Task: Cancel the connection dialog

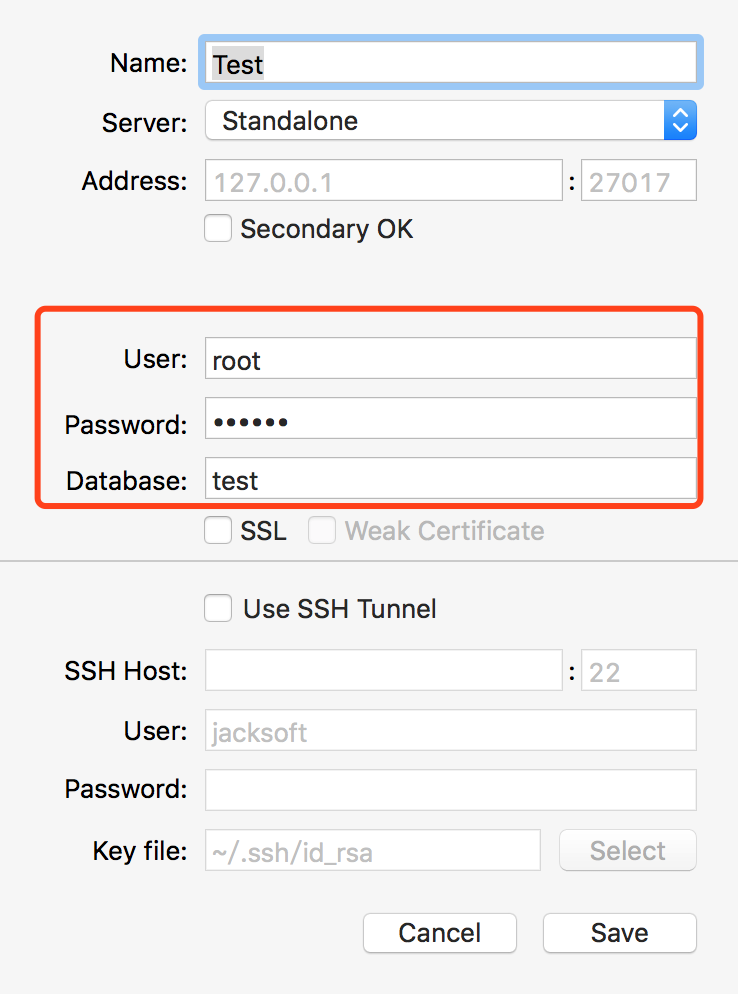Action: [x=440, y=933]
